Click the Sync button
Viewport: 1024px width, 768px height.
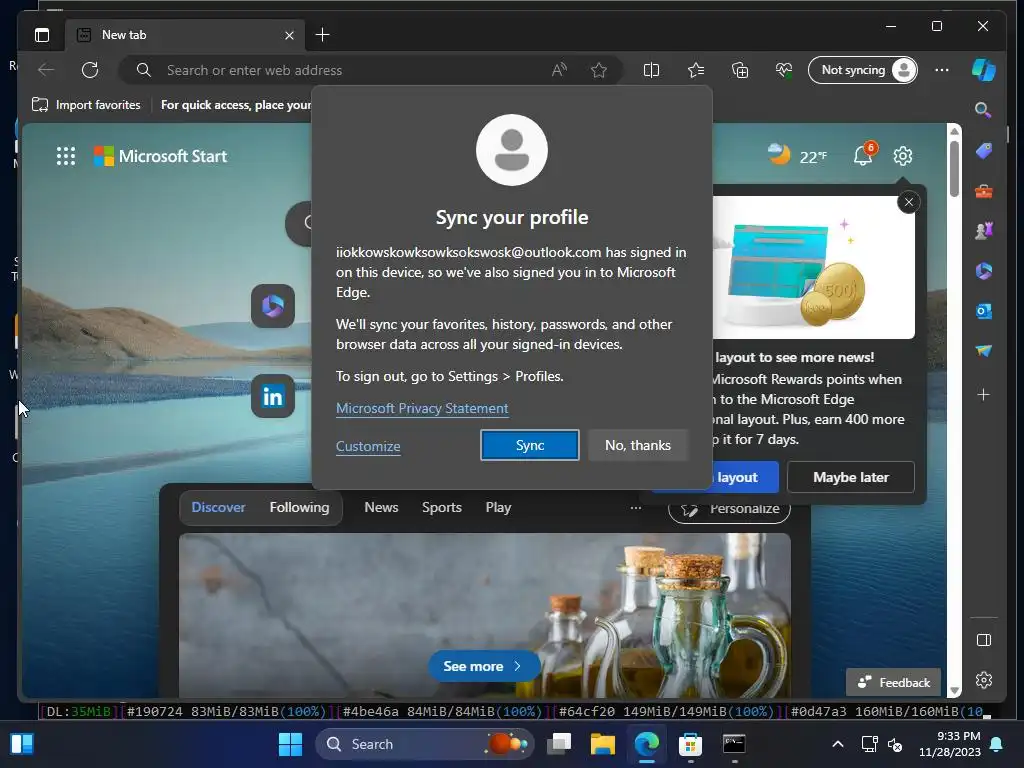tap(530, 445)
